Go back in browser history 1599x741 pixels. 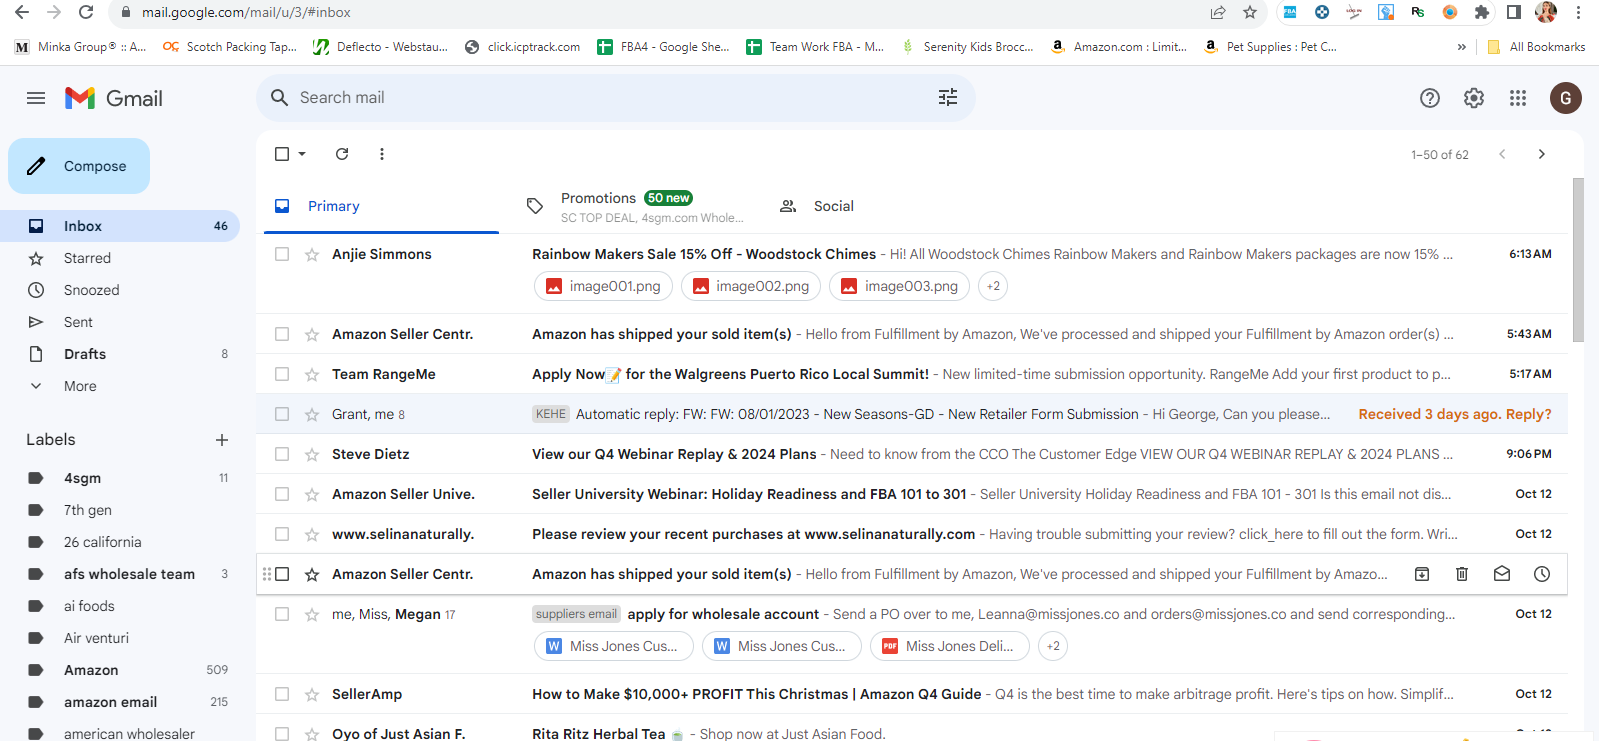click(x=22, y=12)
